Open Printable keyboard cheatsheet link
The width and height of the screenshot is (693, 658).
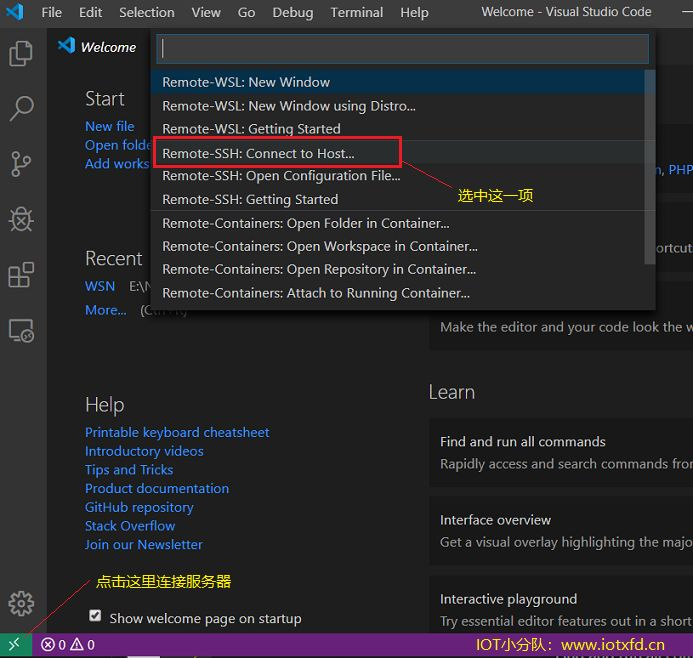click(x=177, y=432)
